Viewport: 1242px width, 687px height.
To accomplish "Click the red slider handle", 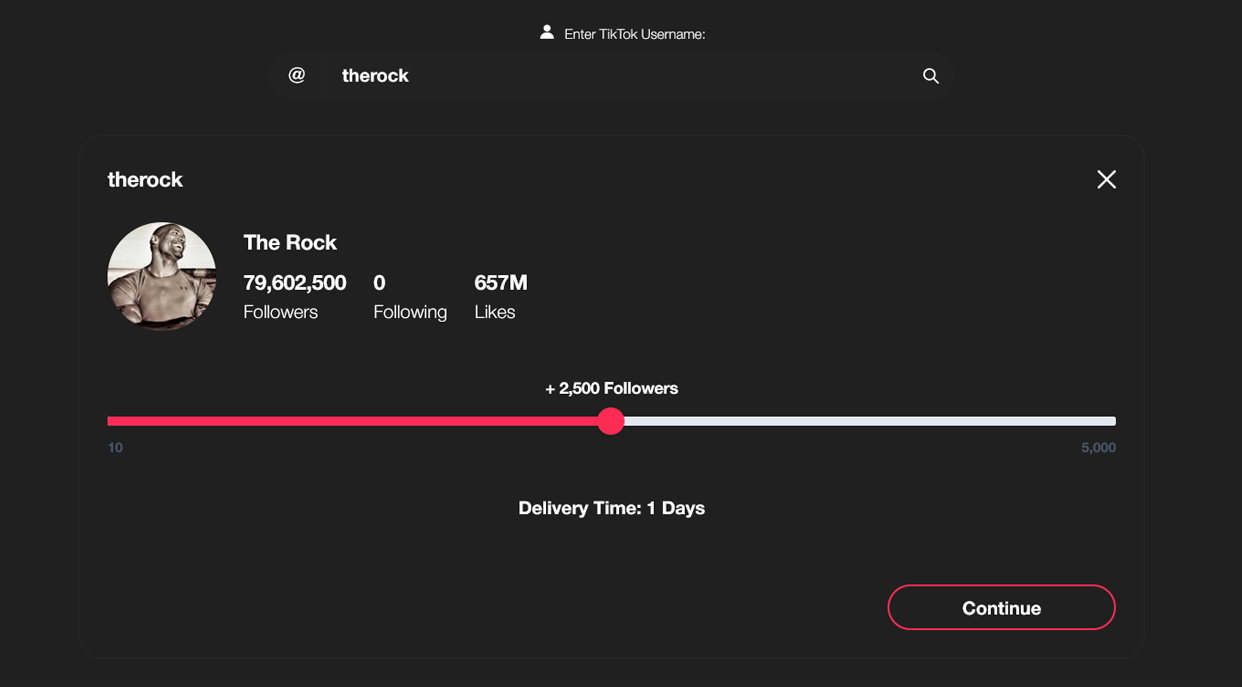I will (x=611, y=421).
